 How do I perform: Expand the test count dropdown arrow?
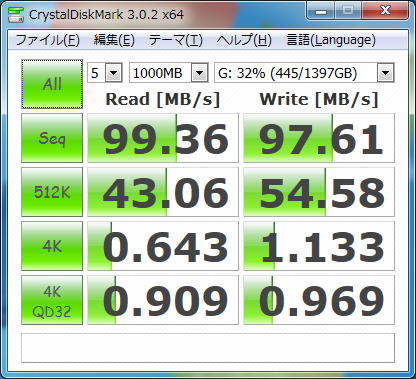tap(114, 73)
